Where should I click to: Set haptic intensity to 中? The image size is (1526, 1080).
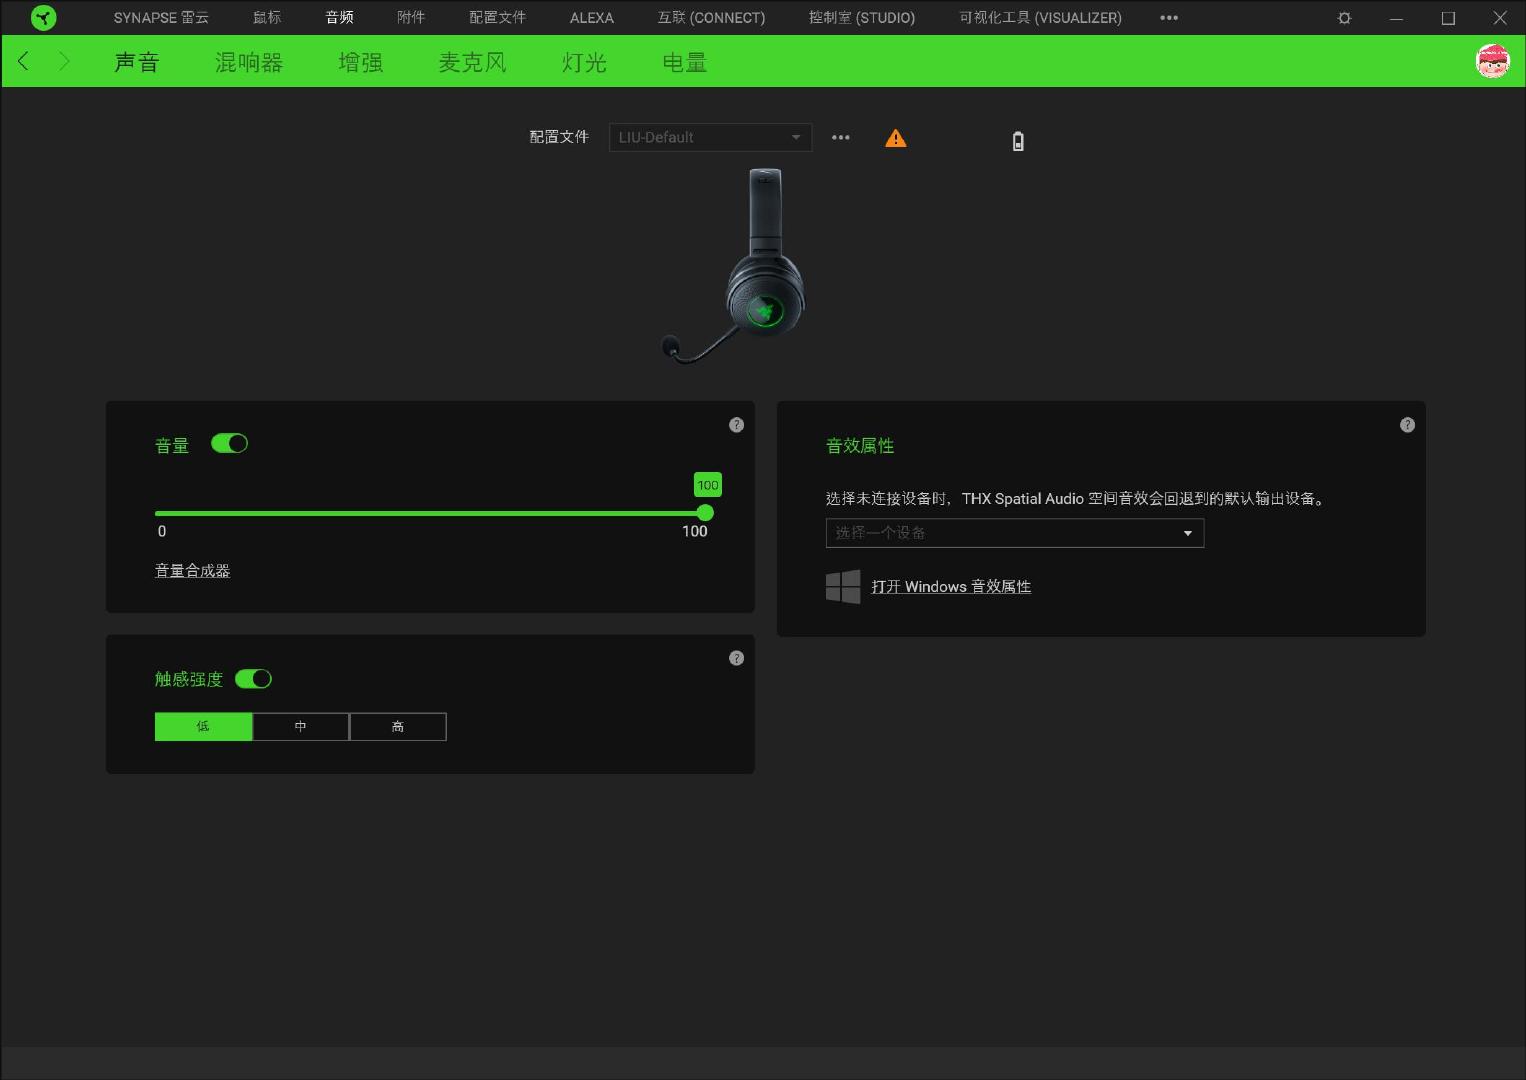(301, 727)
